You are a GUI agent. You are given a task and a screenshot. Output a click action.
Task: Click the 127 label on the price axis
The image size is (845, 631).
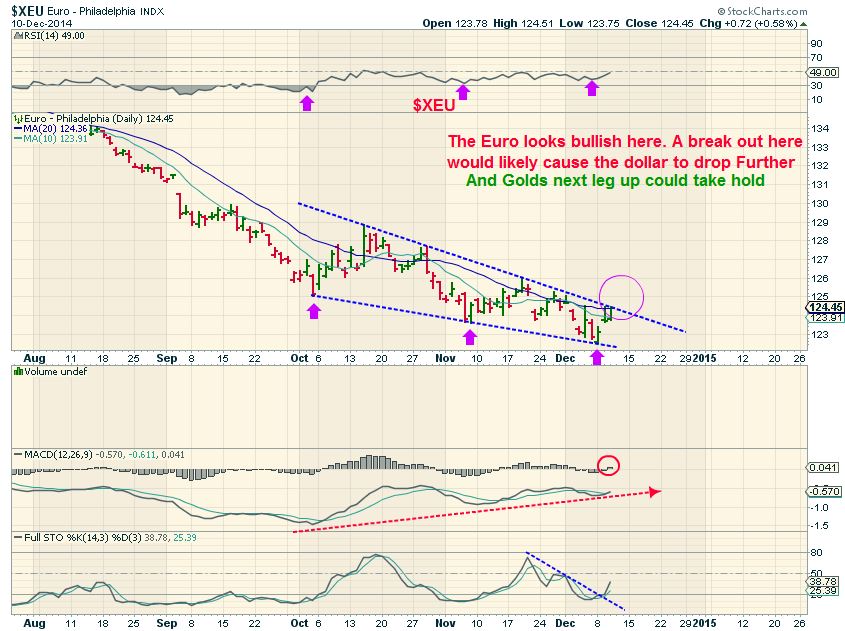click(820, 260)
